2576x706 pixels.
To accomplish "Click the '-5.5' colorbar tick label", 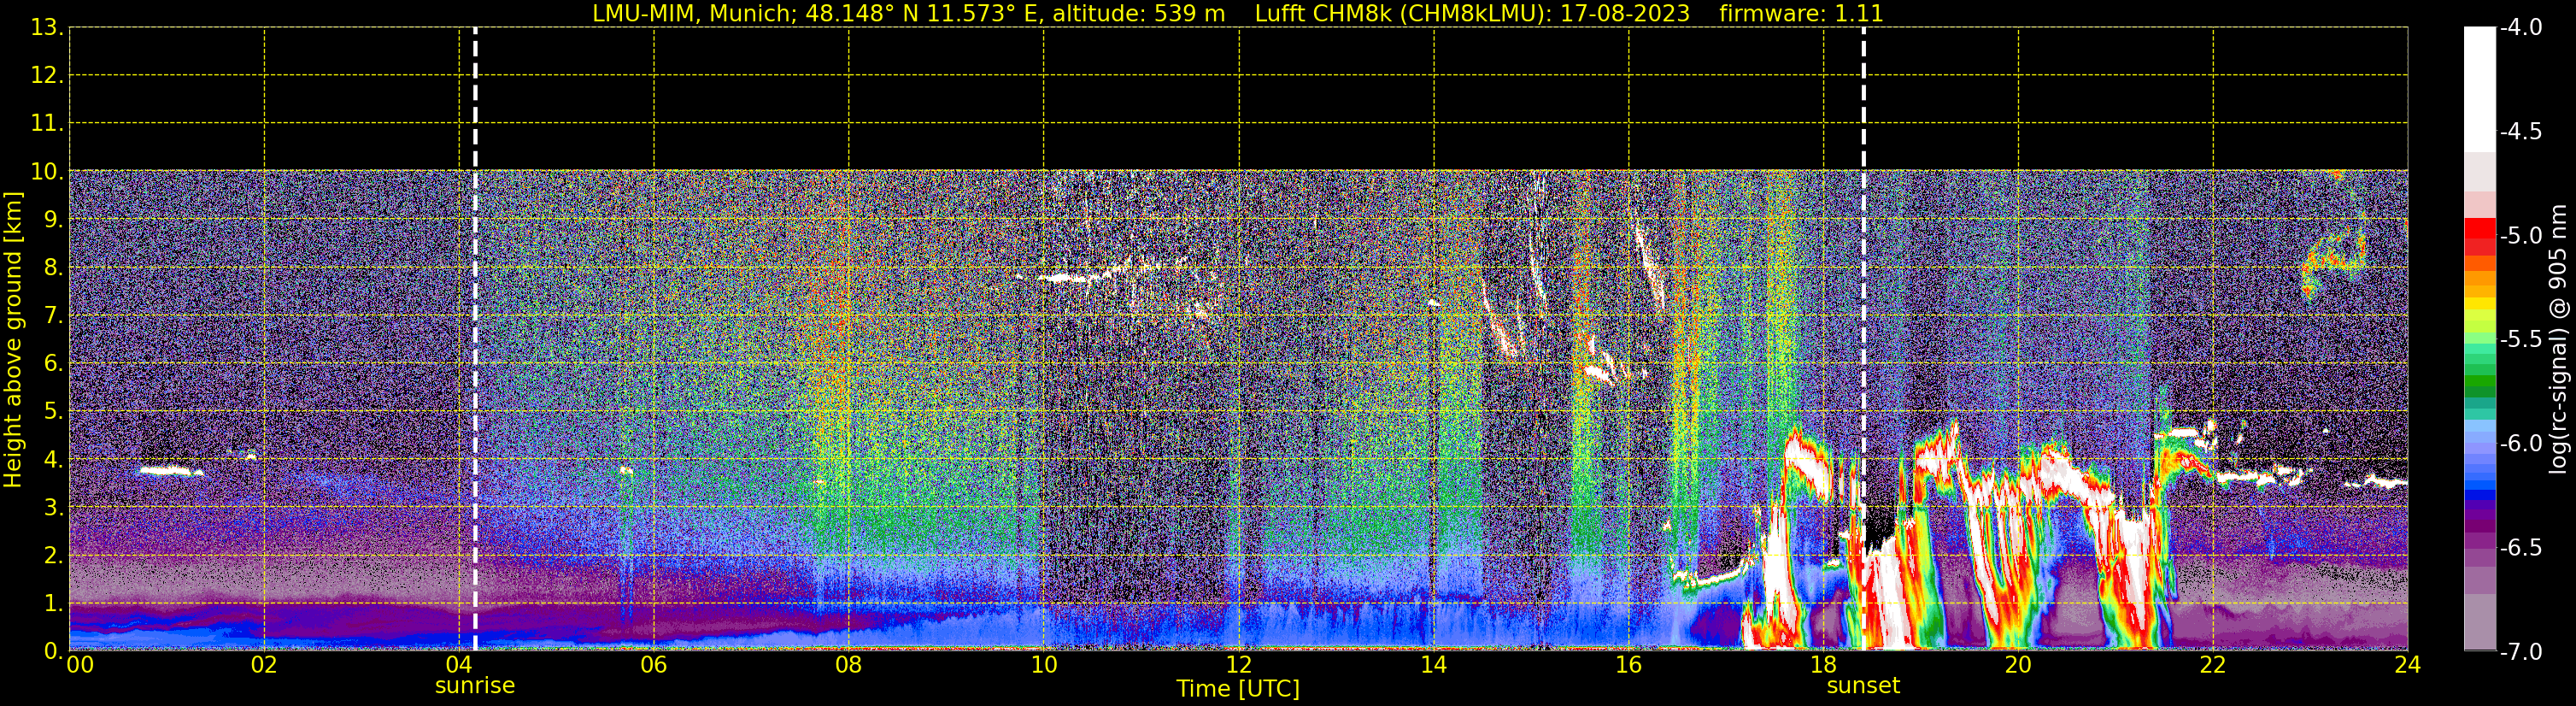I will [x=2520, y=340].
